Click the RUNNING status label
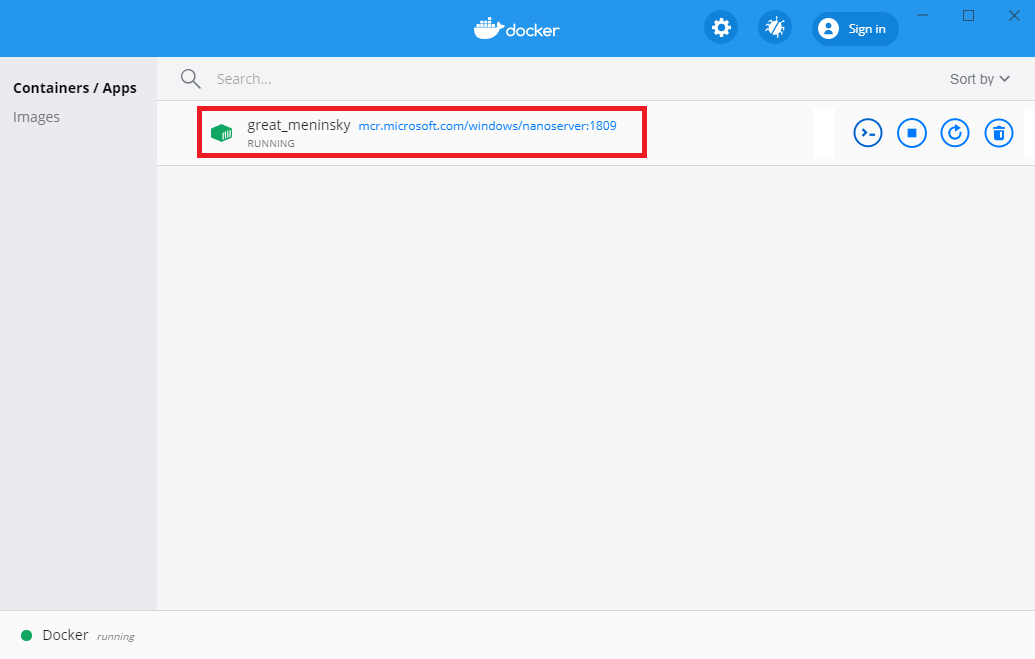 pyautogui.click(x=271, y=144)
